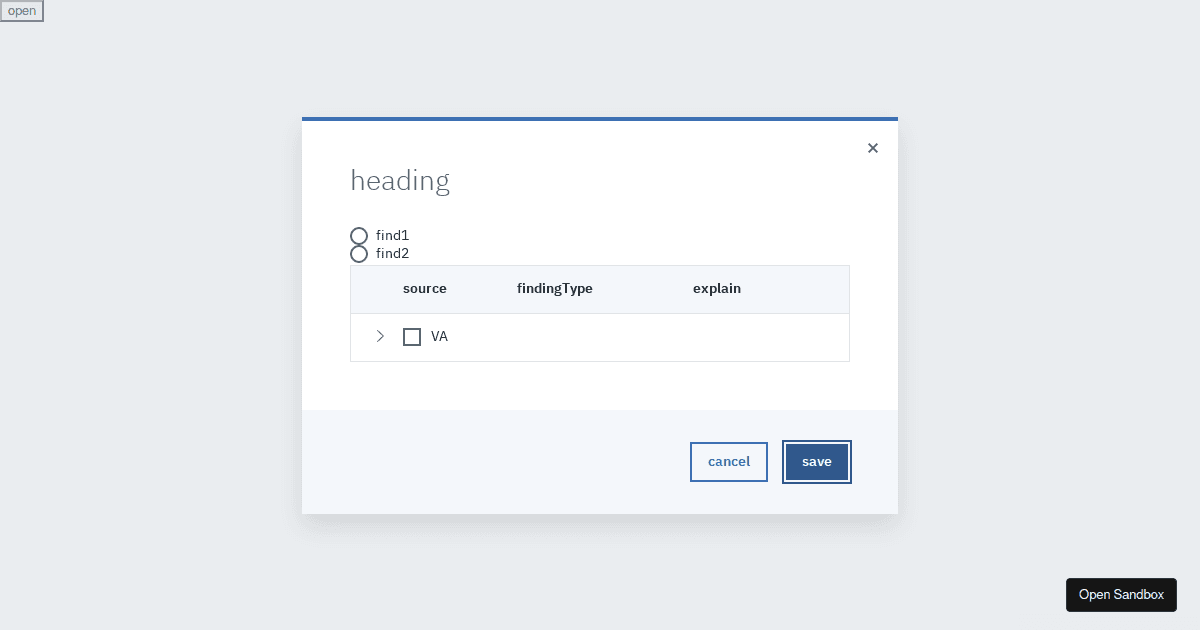Viewport: 1200px width, 630px height.
Task: Click the open button in the top-left corner
Action: click(x=22, y=11)
